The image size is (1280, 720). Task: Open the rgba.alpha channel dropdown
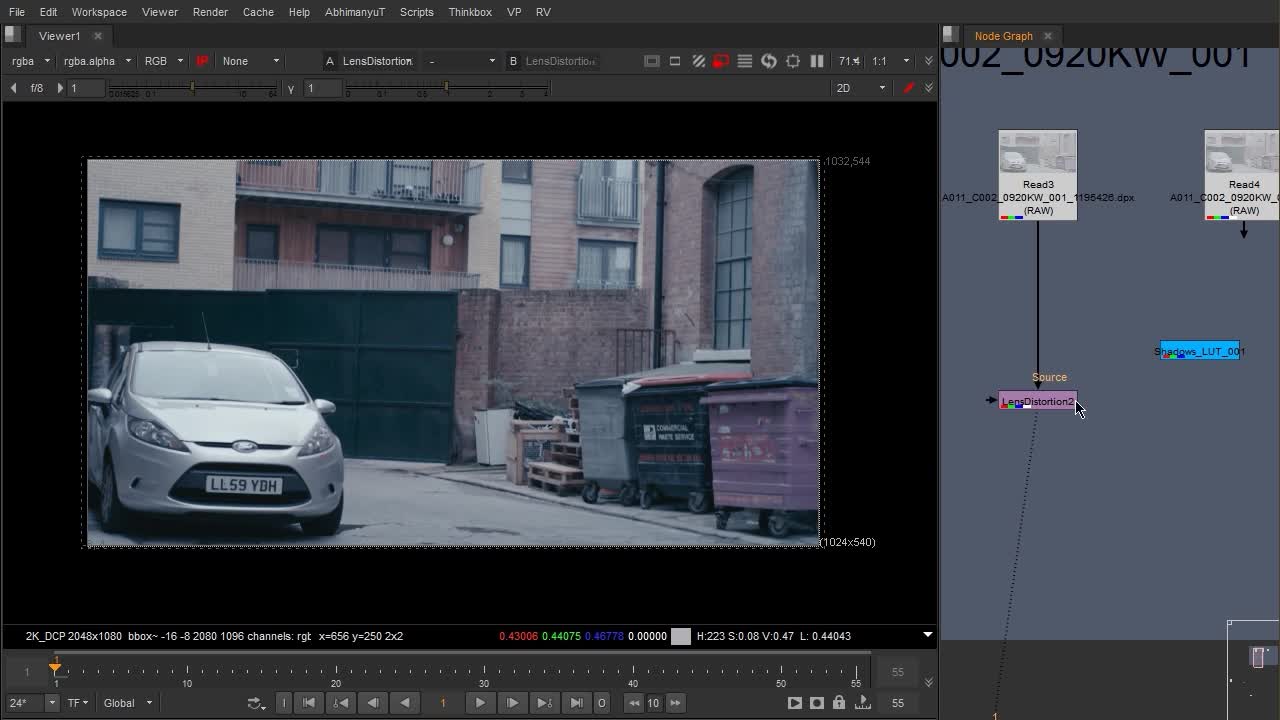97,61
